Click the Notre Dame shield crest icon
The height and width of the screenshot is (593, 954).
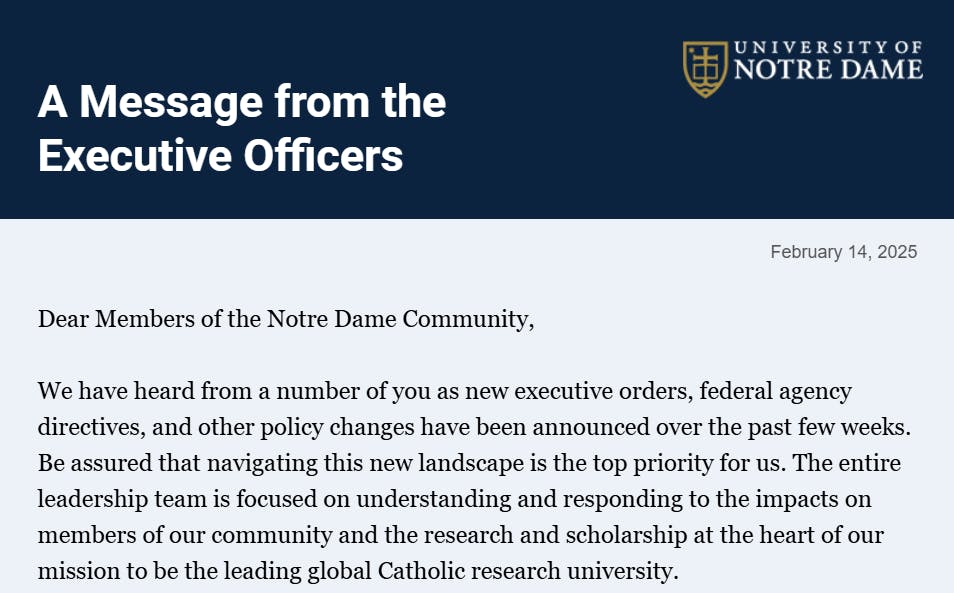click(x=704, y=68)
